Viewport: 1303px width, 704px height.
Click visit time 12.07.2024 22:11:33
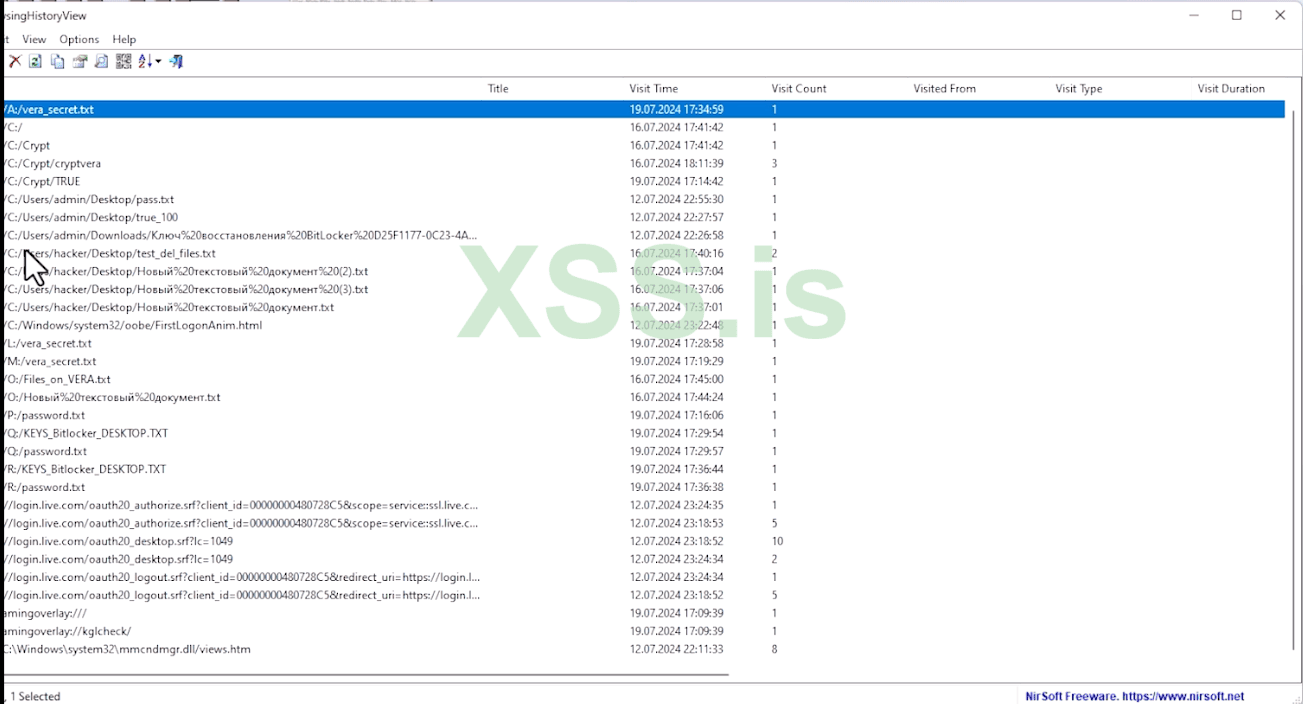coord(676,649)
